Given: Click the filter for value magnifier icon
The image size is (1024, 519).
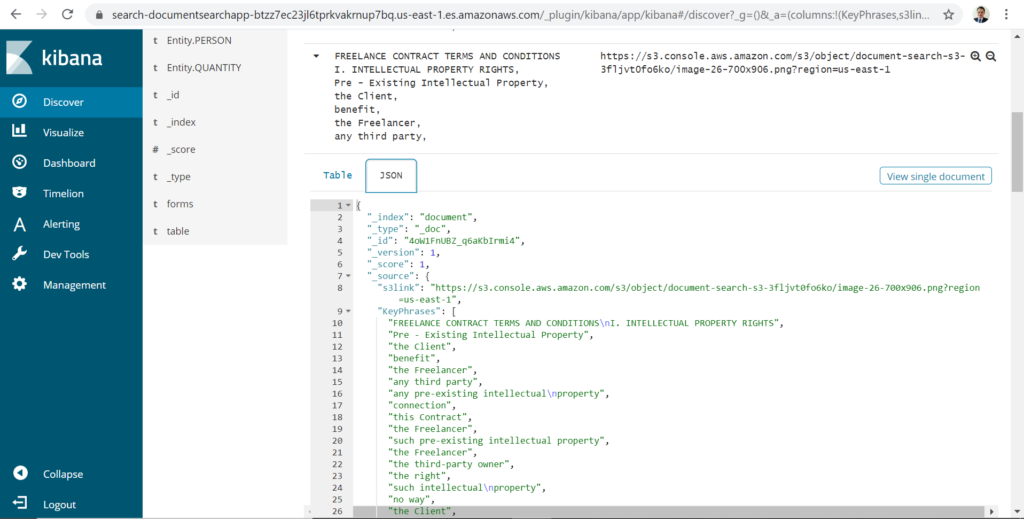Looking at the screenshot, I should 975,57.
